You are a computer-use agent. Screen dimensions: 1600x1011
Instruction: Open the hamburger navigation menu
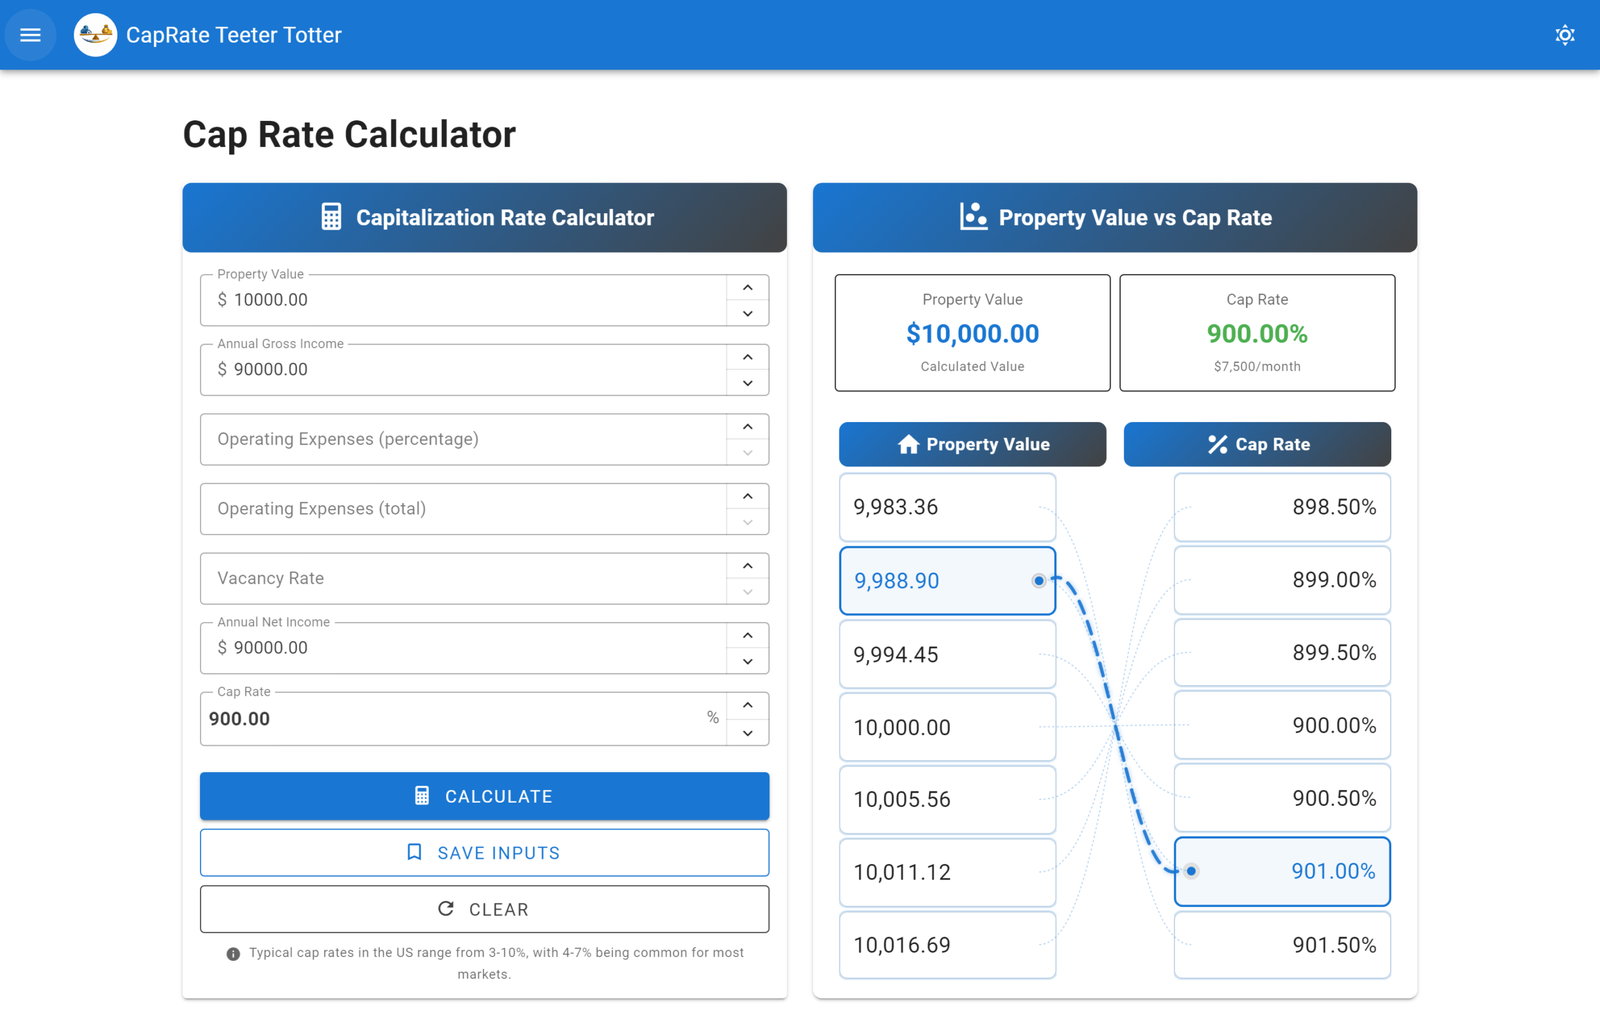tap(30, 35)
